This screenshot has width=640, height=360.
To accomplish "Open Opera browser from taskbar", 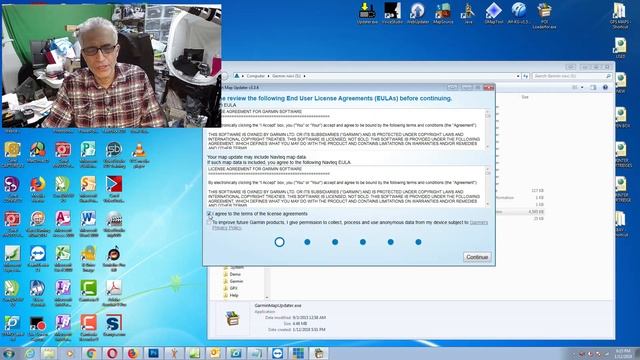I will [x=112, y=353].
